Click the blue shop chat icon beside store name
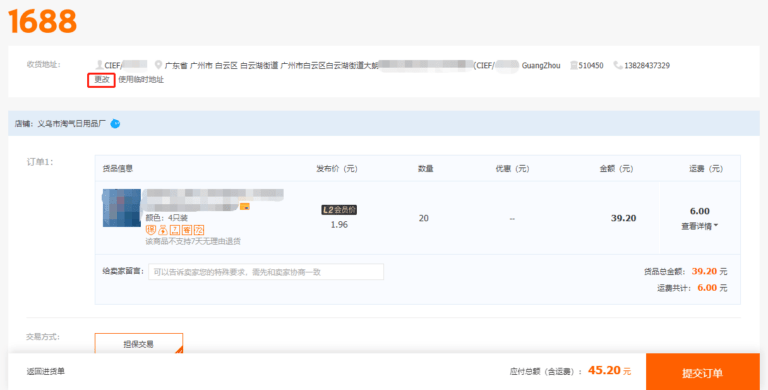Viewport: 768px width, 390px height. tap(115, 123)
